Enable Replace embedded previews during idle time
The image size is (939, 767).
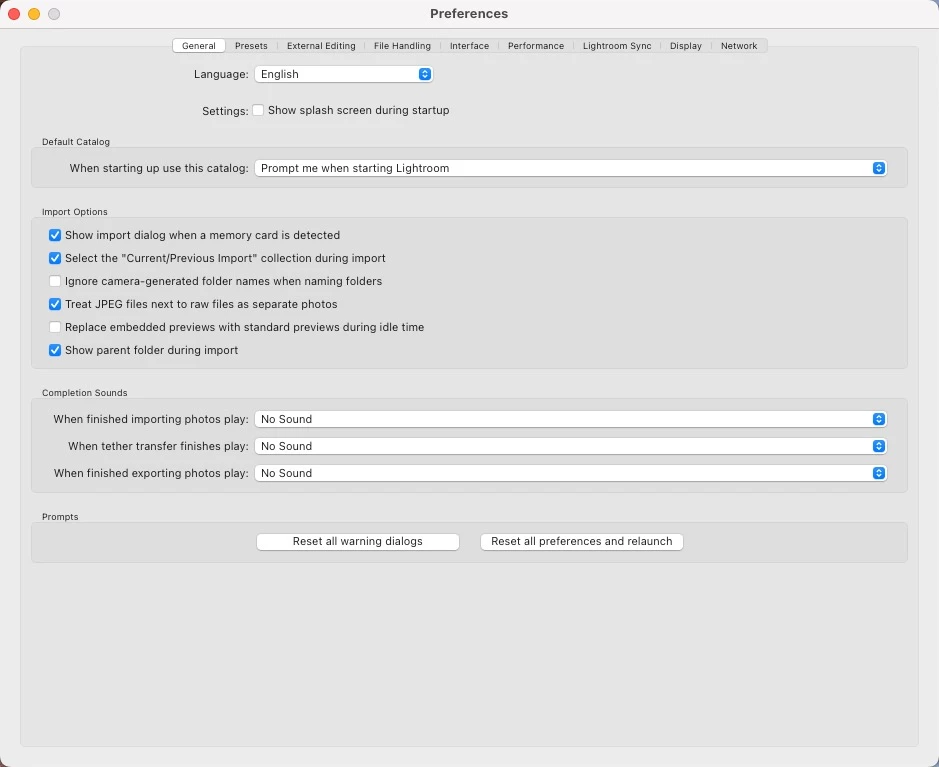[55, 328]
